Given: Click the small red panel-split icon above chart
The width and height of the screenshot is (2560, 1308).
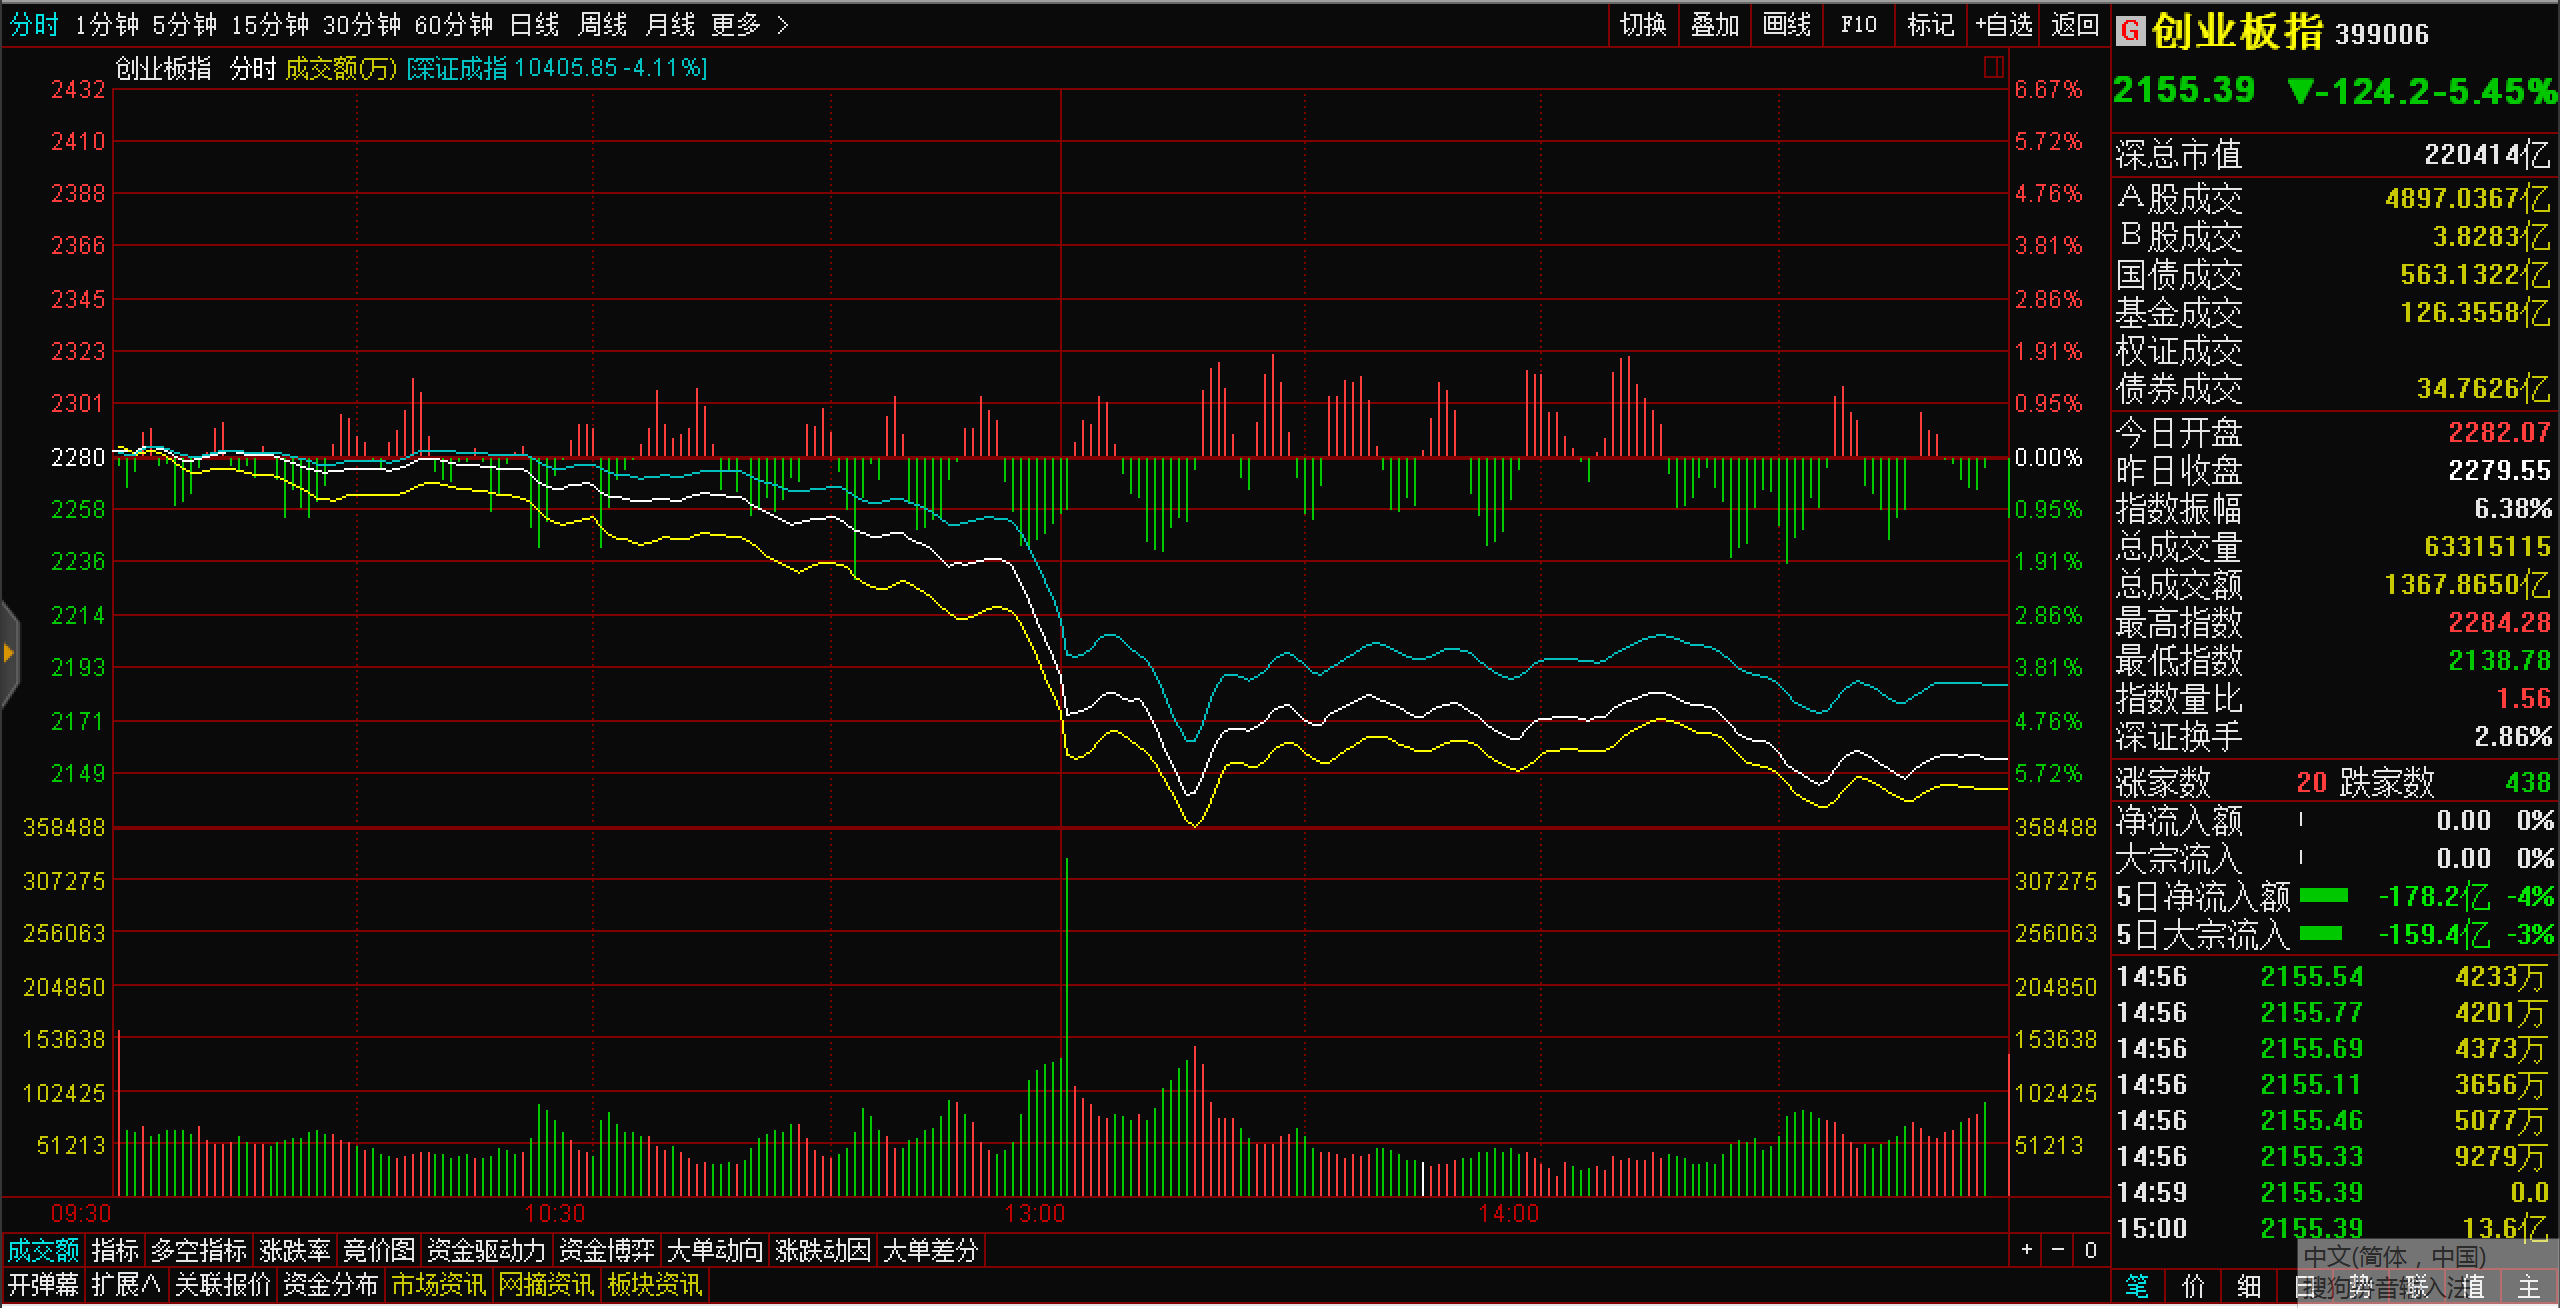Looking at the screenshot, I should [x=1993, y=67].
